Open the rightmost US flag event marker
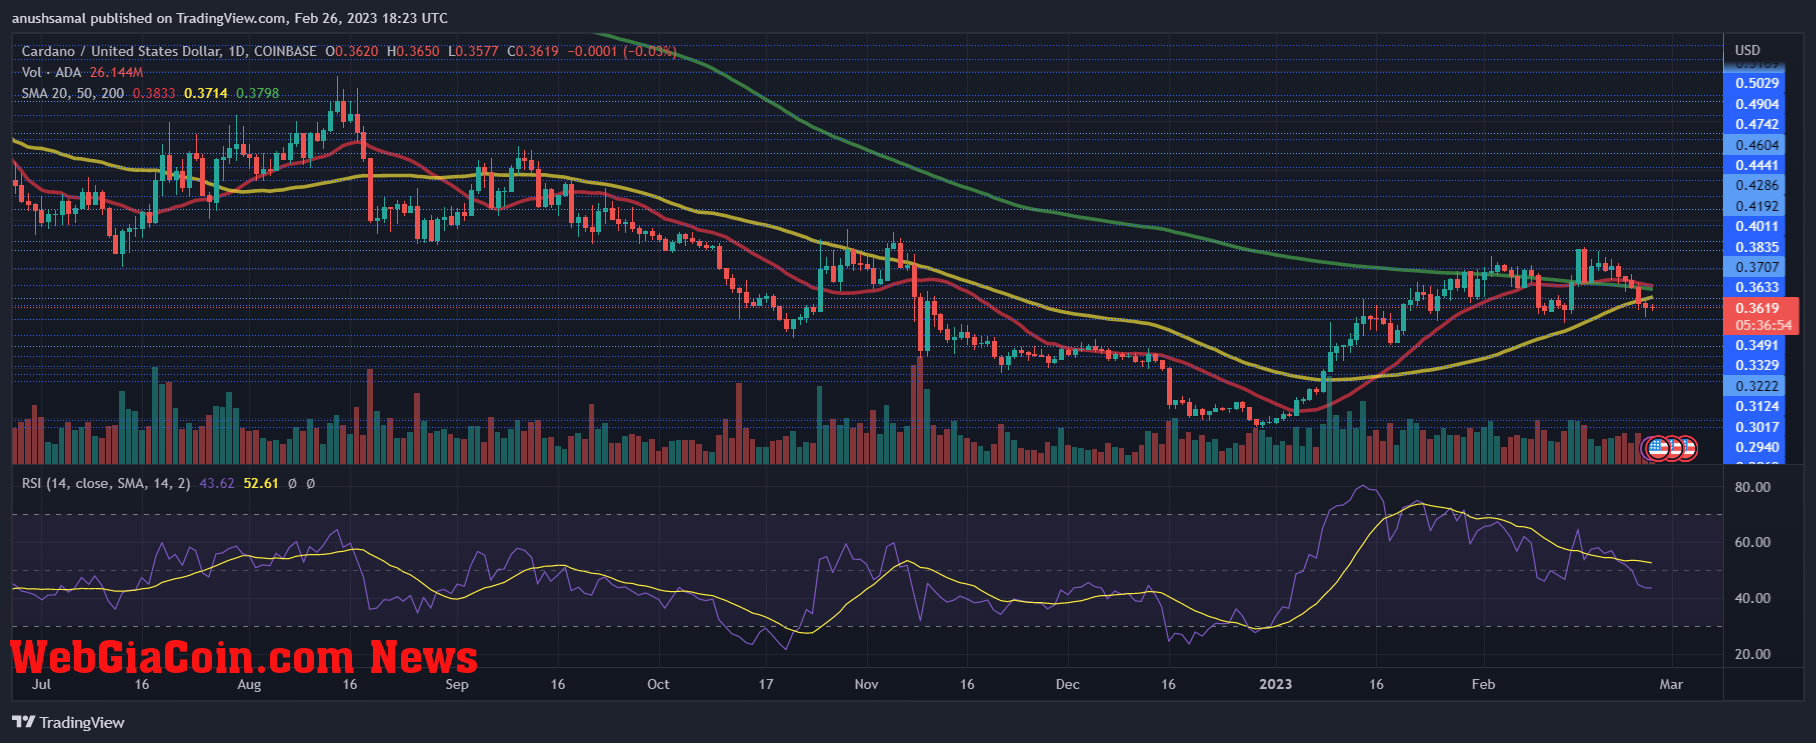This screenshot has height=743, width=1816. pyautogui.click(x=1686, y=449)
